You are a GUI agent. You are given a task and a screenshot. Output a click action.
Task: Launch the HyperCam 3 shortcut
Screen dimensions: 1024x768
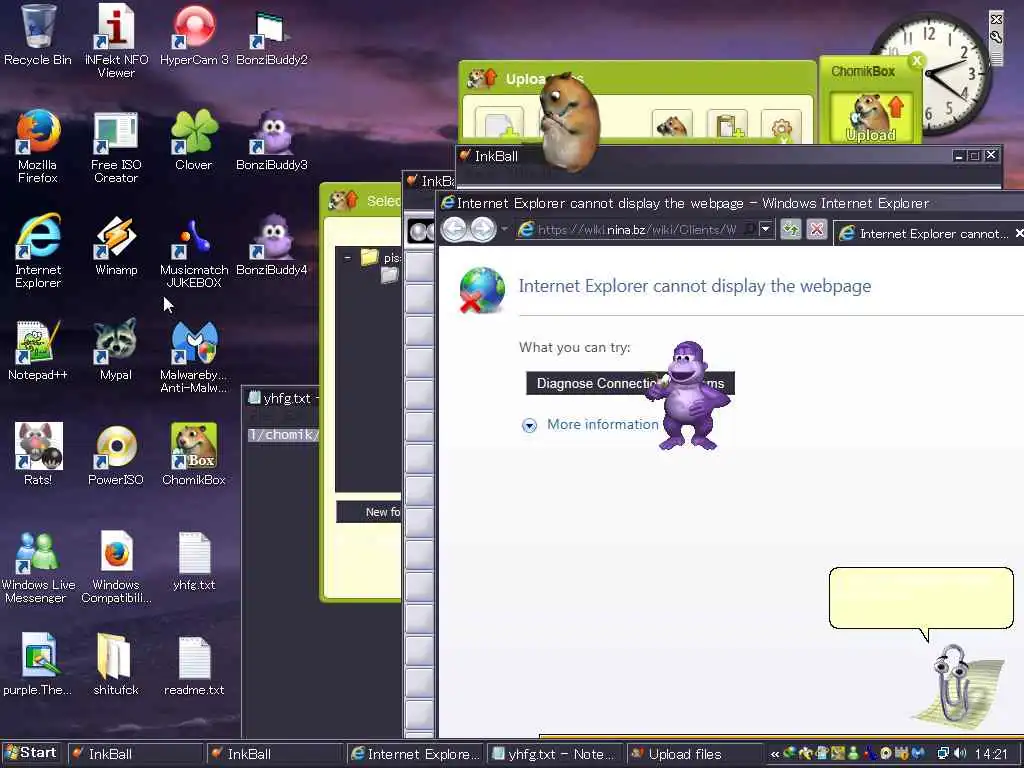(x=194, y=35)
